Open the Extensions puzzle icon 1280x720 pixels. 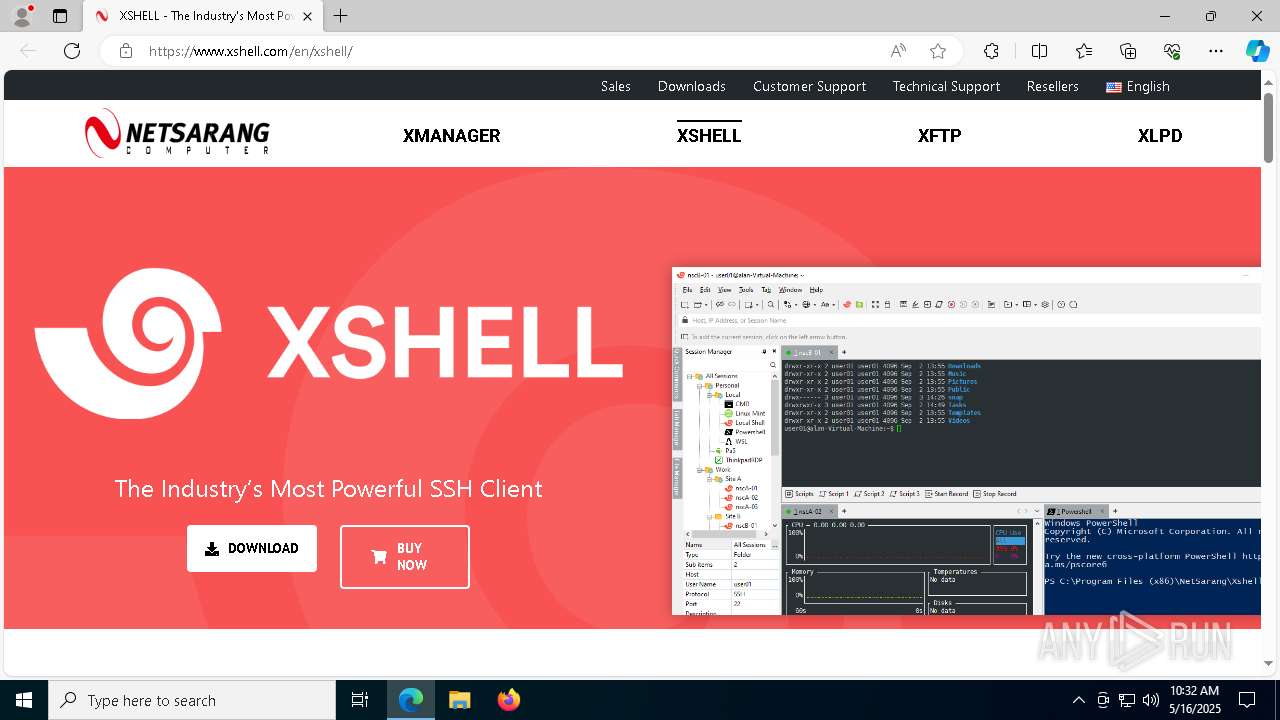(991, 51)
